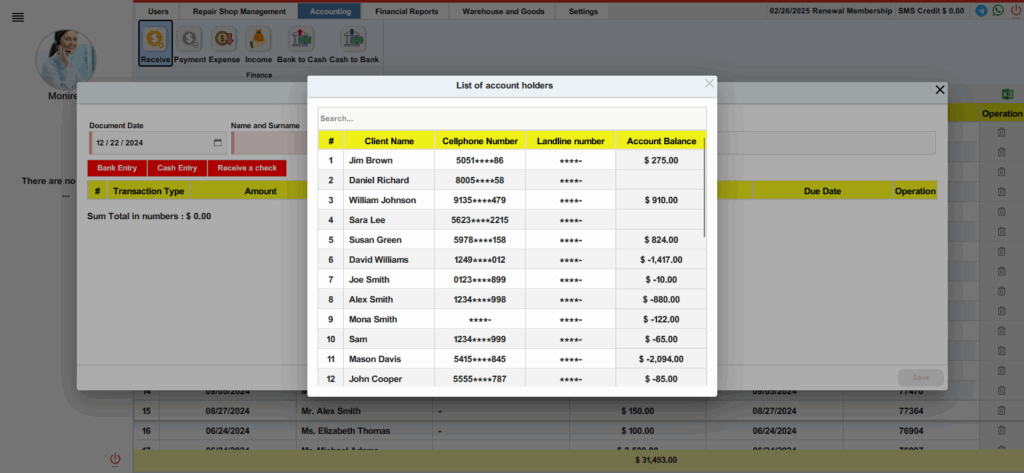
Task: Select client David Williams
Action: (379, 259)
